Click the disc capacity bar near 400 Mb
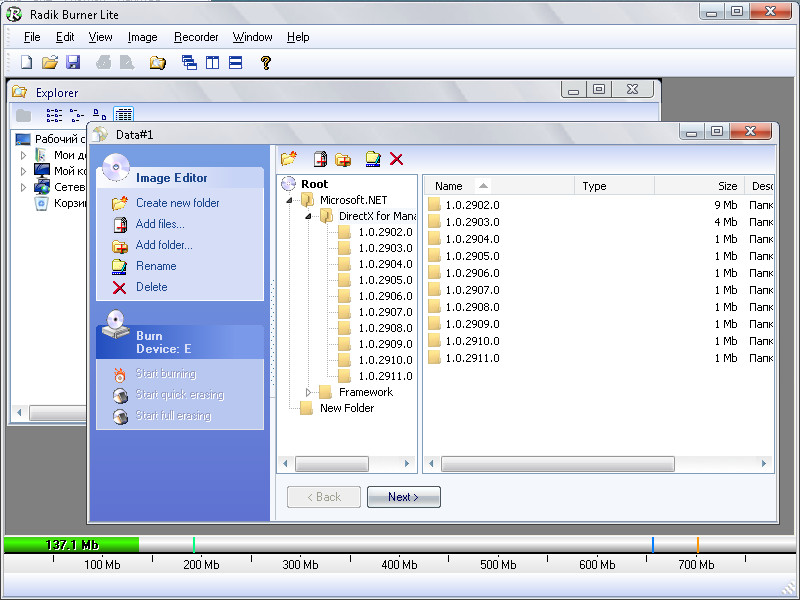Viewport: 800px width, 600px height. [x=399, y=545]
